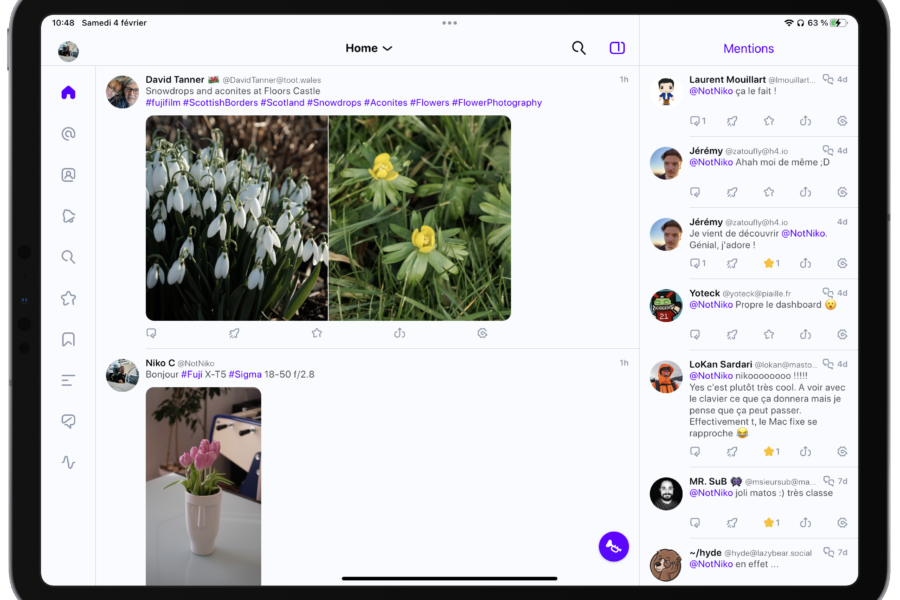
Task: Boost Yoteck's dashboard mention
Action: (732, 334)
